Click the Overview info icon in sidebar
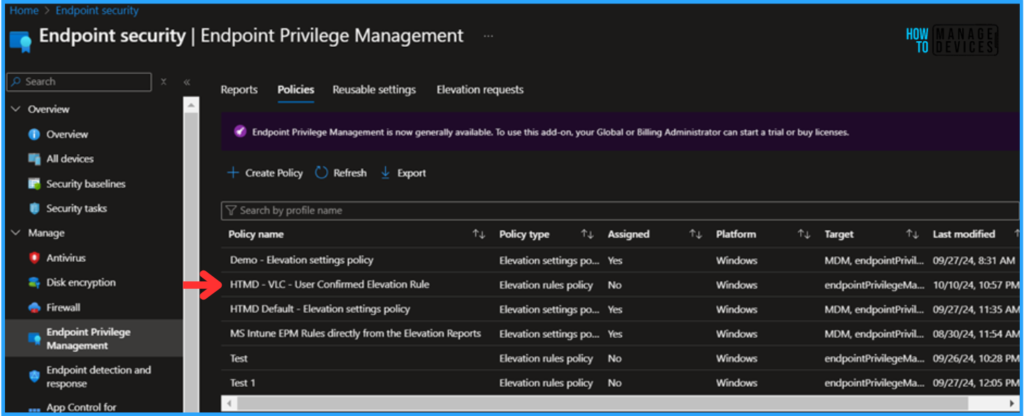This screenshot has width=1024, height=416. (35, 135)
